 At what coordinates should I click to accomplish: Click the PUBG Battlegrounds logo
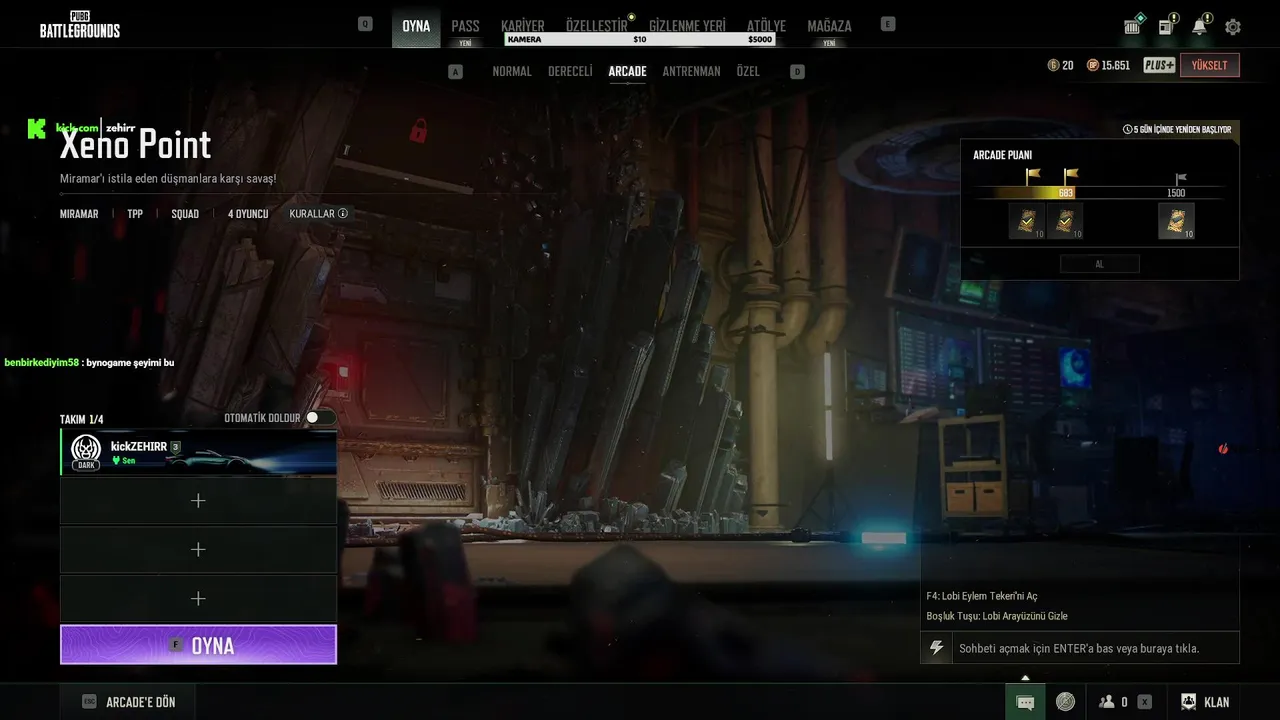point(80,25)
